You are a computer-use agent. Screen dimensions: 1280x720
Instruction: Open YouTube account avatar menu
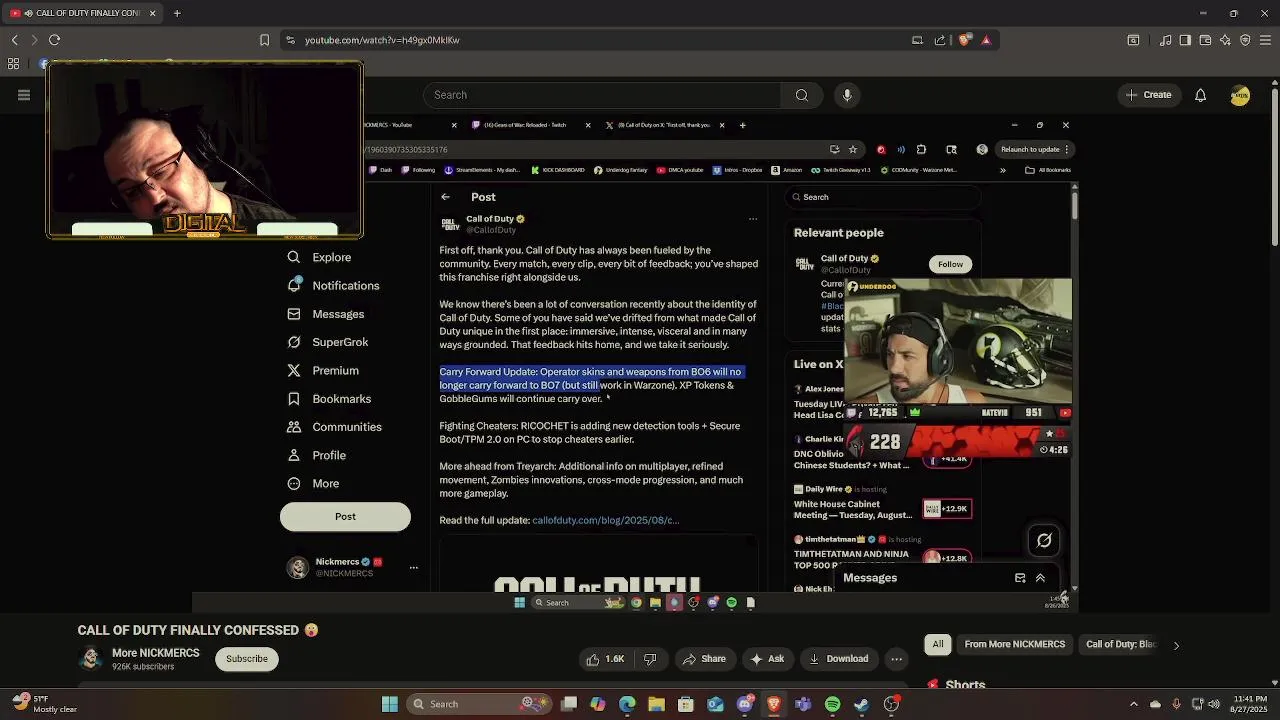point(1240,95)
